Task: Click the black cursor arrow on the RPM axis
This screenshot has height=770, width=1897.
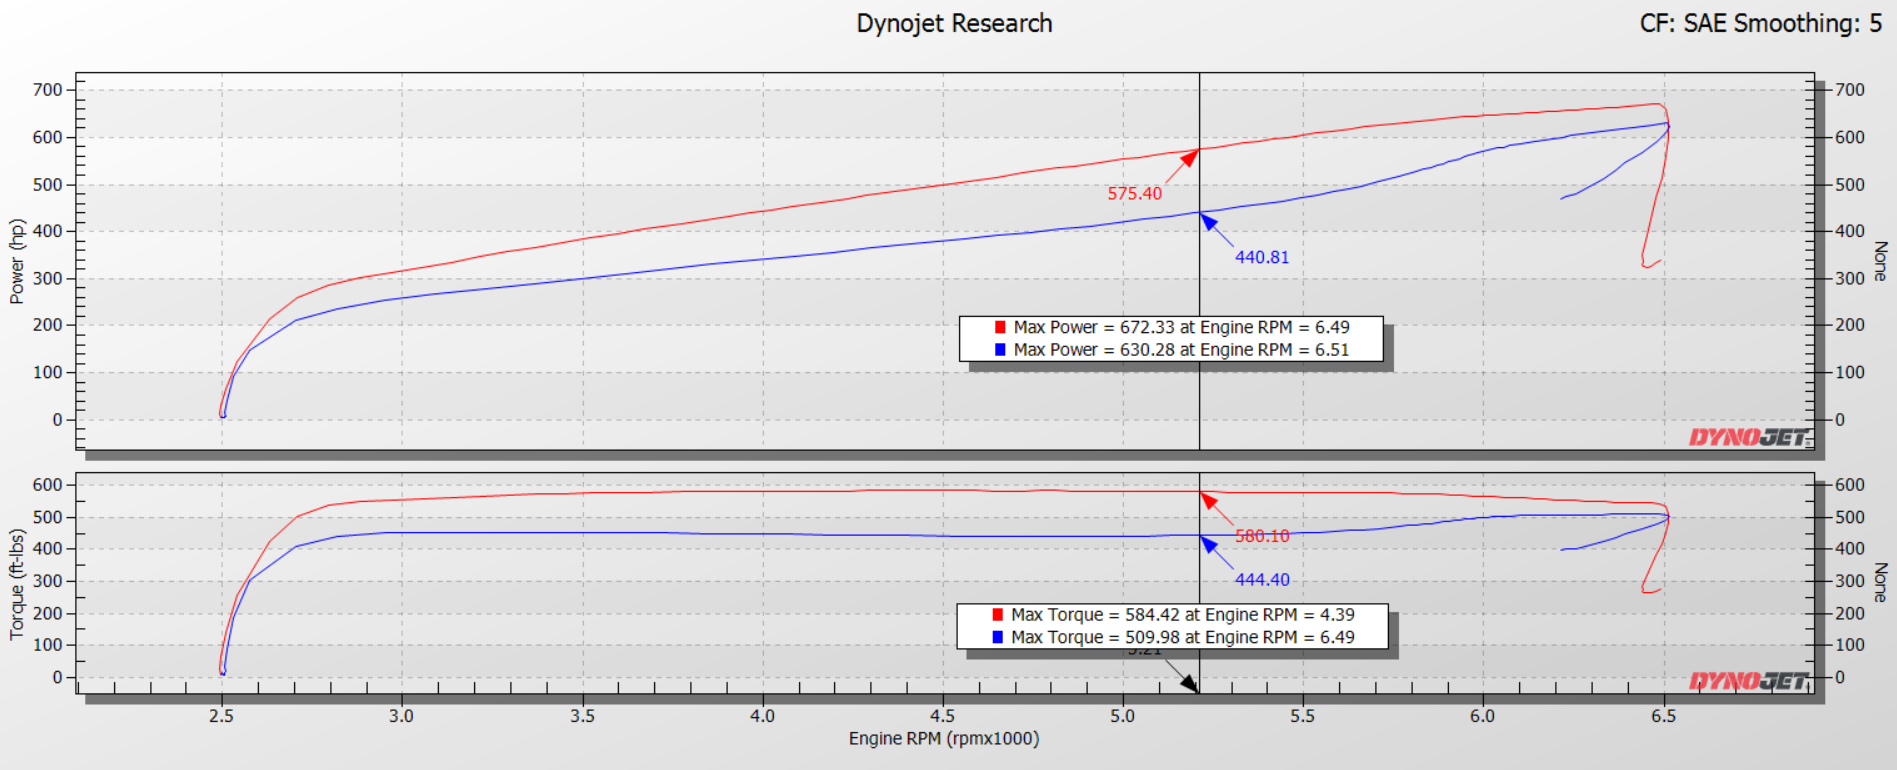Action: pyautogui.click(x=1189, y=683)
